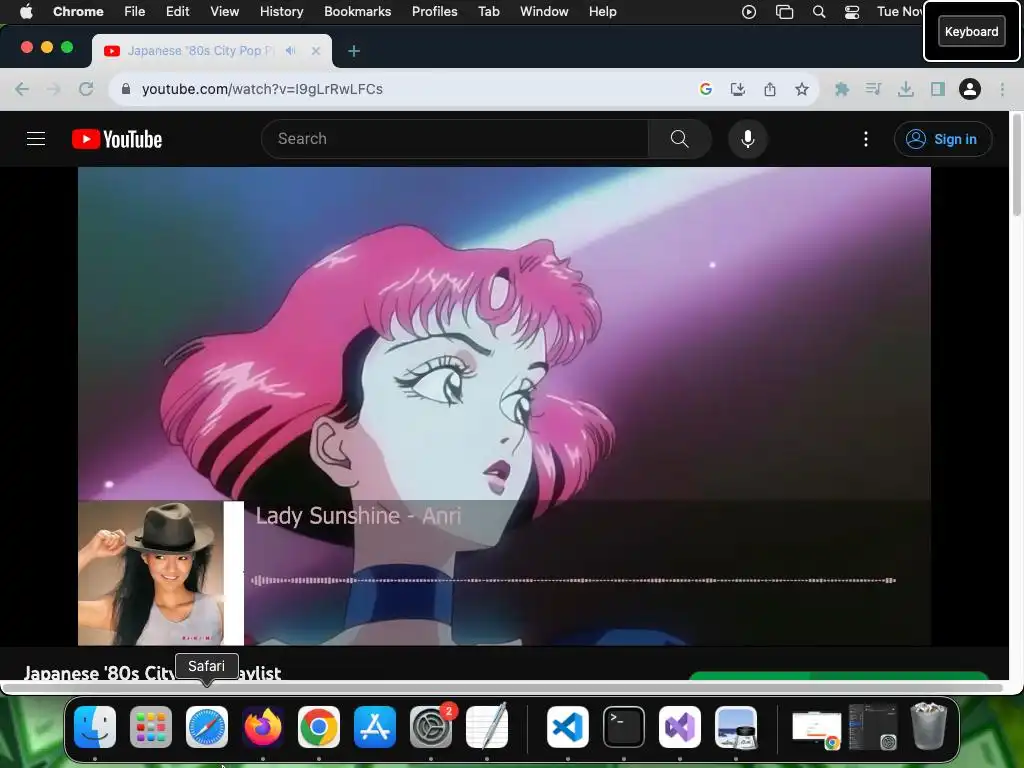Open the Chrome menu in menu bar
The width and height of the screenshot is (1024, 768).
[x=78, y=11]
